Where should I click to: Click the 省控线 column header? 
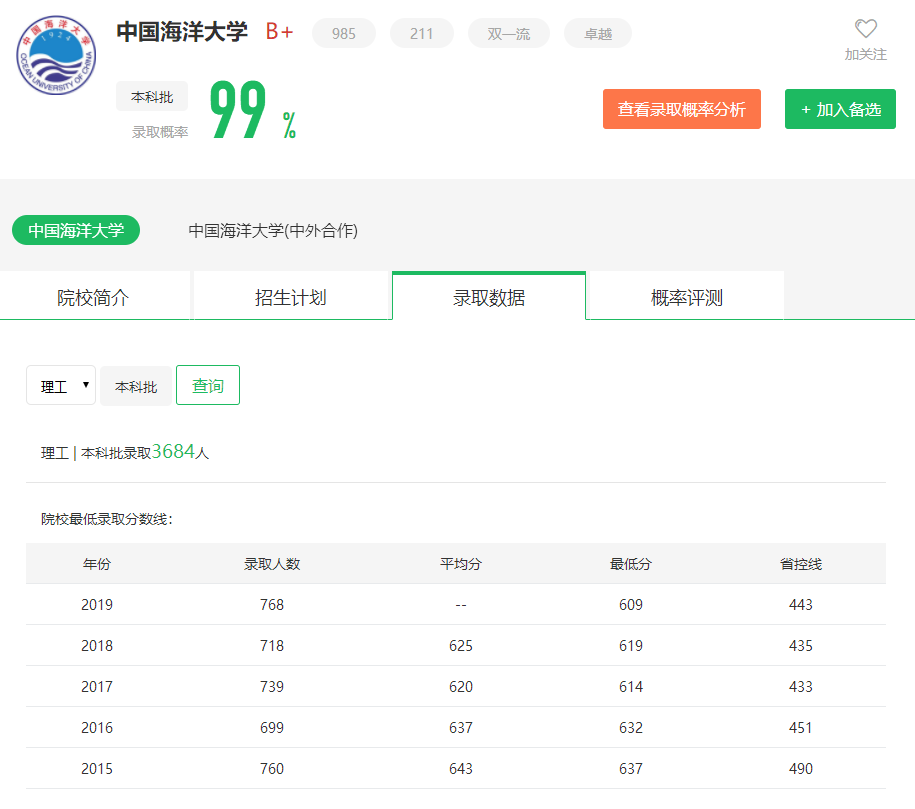tap(801, 564)
